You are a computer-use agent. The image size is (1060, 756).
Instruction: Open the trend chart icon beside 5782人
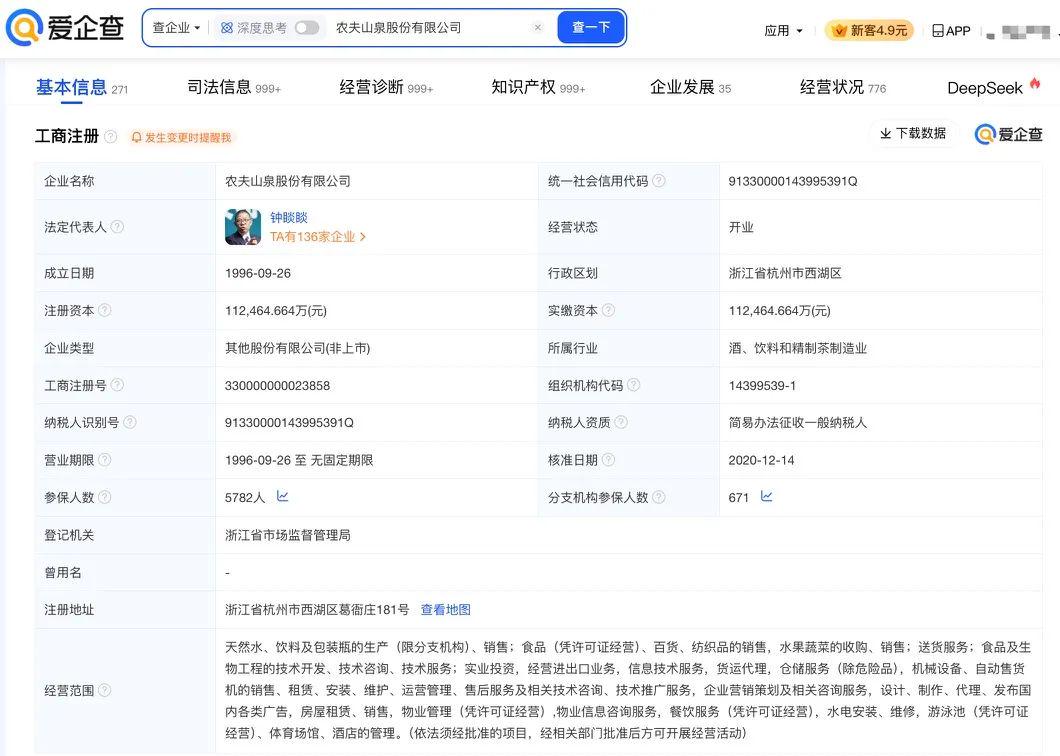pyautogui.click(x=283, y=496)
